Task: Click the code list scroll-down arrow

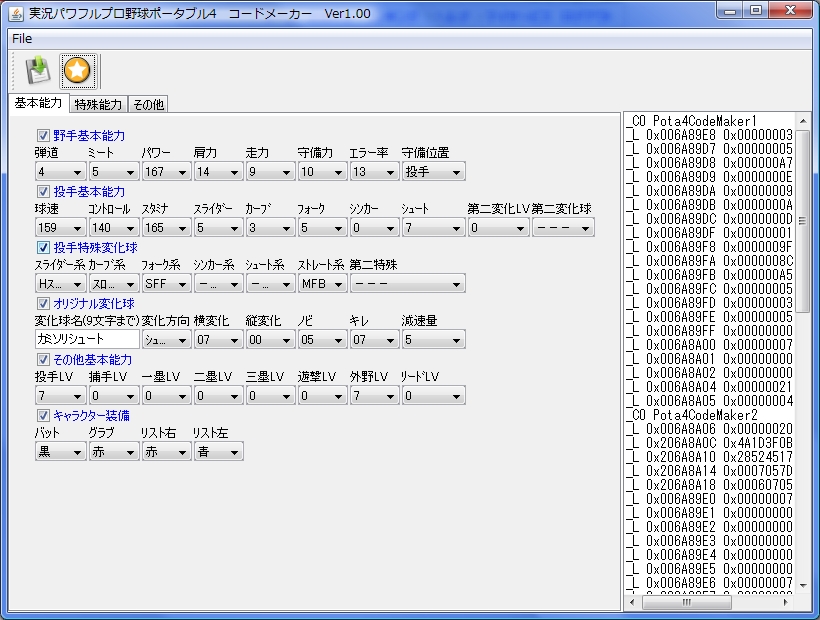Action: pos(802,586)
